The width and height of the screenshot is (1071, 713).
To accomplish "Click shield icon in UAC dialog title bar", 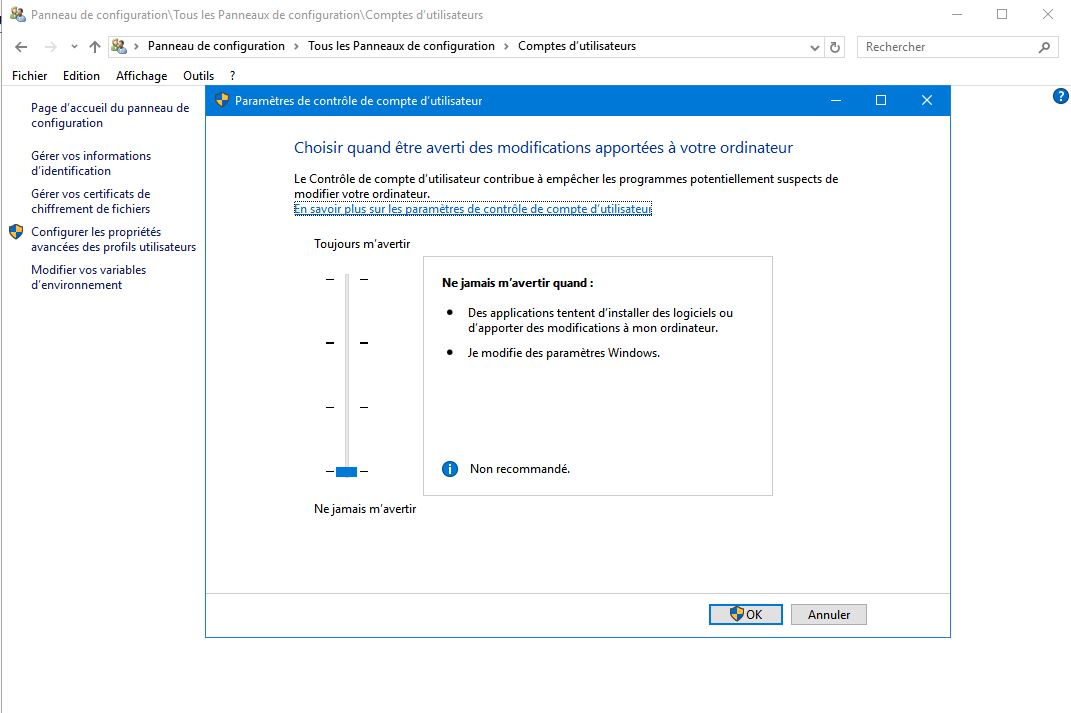I will click(x=222, y=100).
